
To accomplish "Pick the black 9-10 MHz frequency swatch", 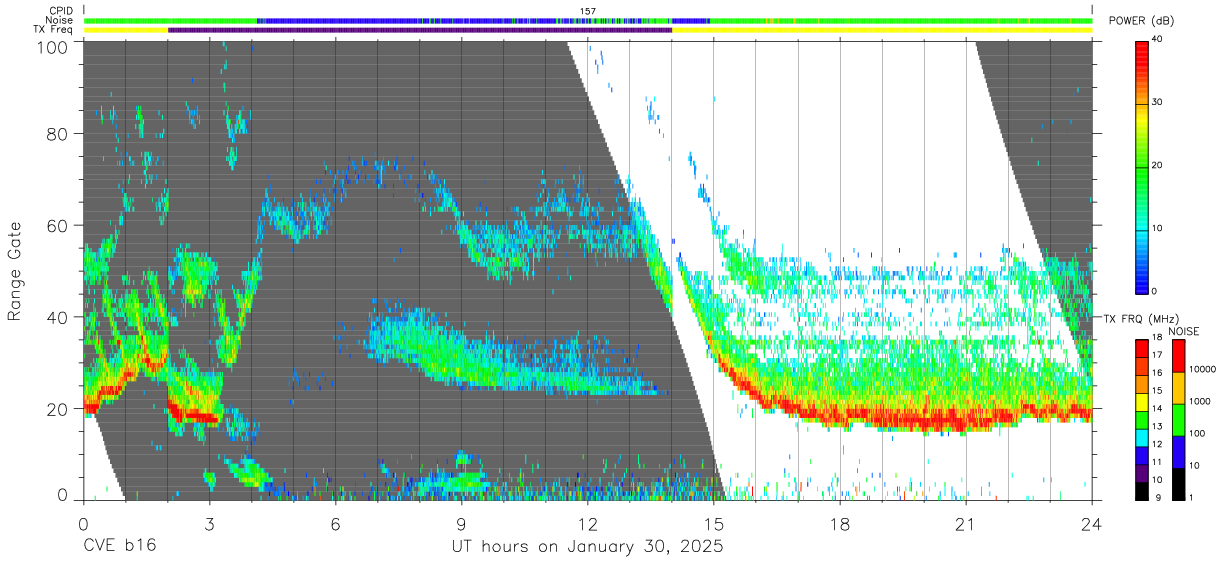I will (1141, 489).
